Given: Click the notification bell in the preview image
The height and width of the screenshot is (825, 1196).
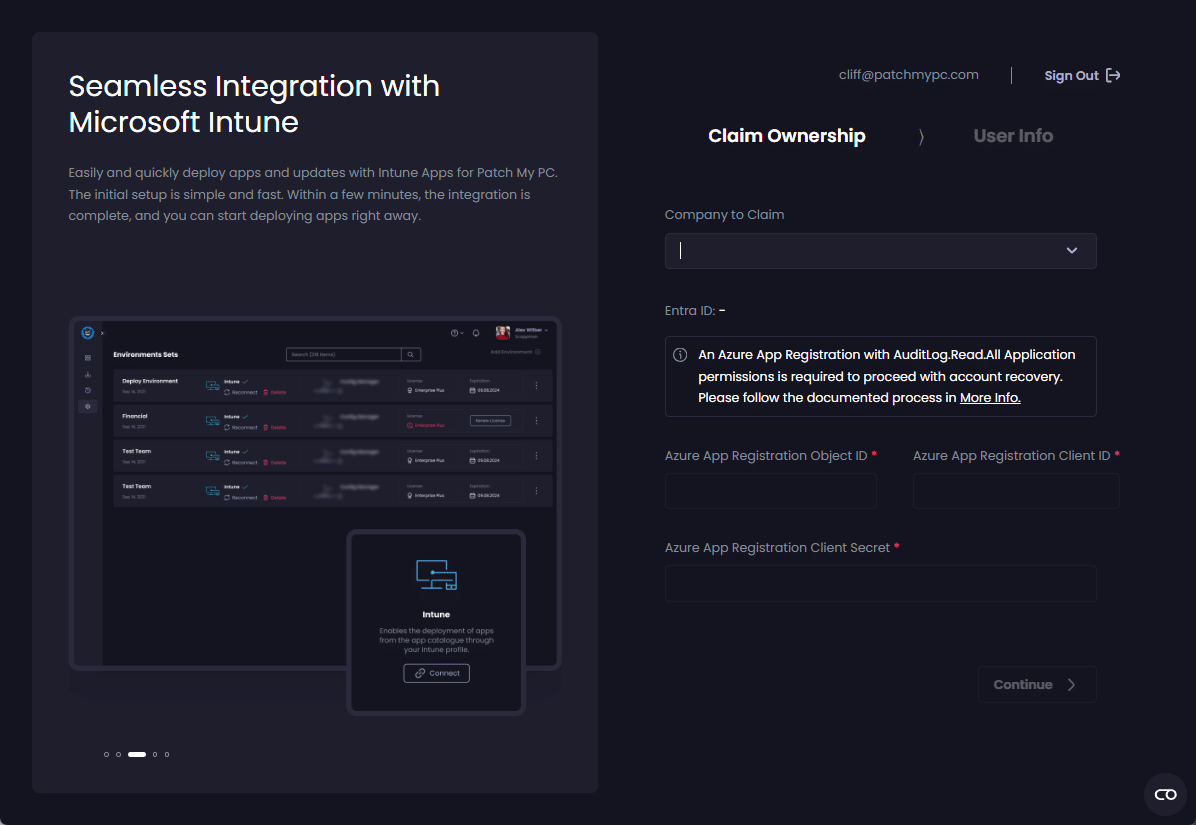Looking at the screenshot, I should coord(476,332).
